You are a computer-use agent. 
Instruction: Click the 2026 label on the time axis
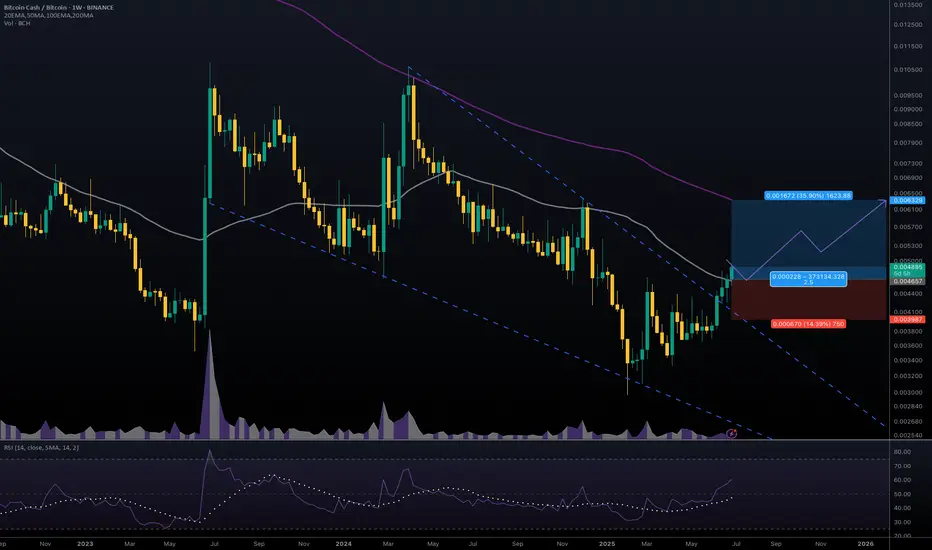pyautogui.click(x=865, y=544)
